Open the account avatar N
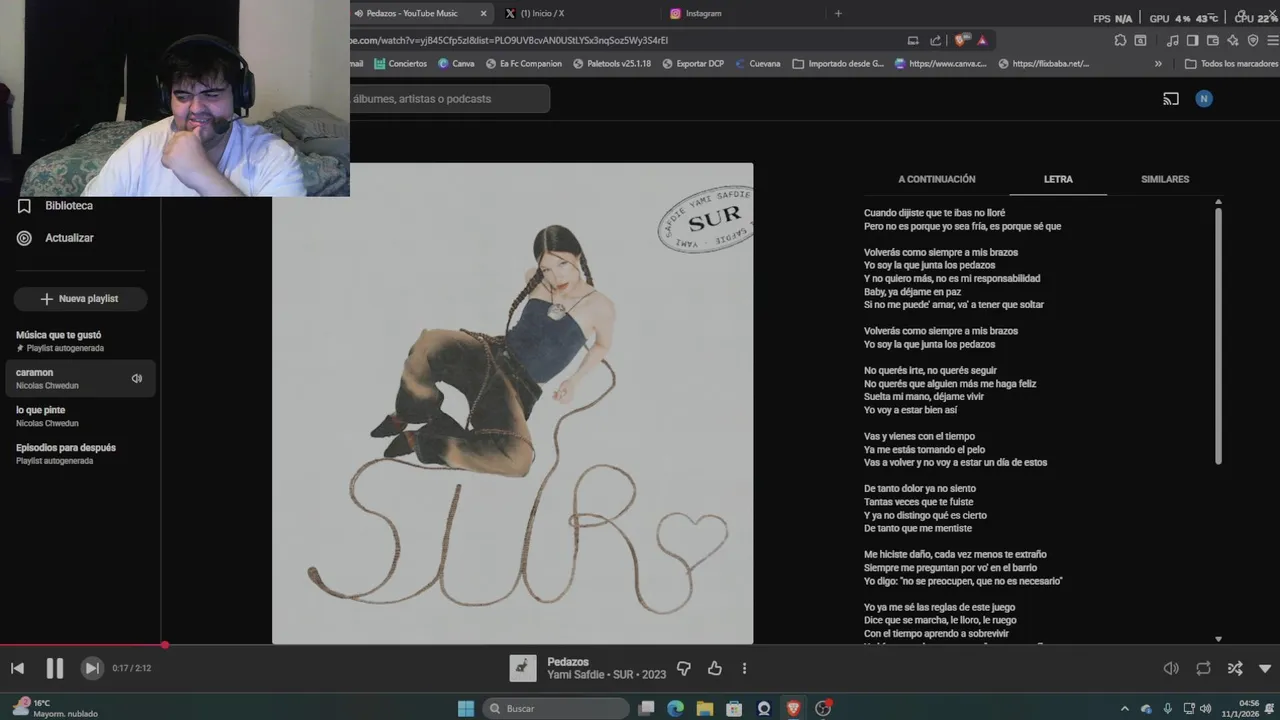This screenshot has width=1280, height=720. click(1204, 99)
